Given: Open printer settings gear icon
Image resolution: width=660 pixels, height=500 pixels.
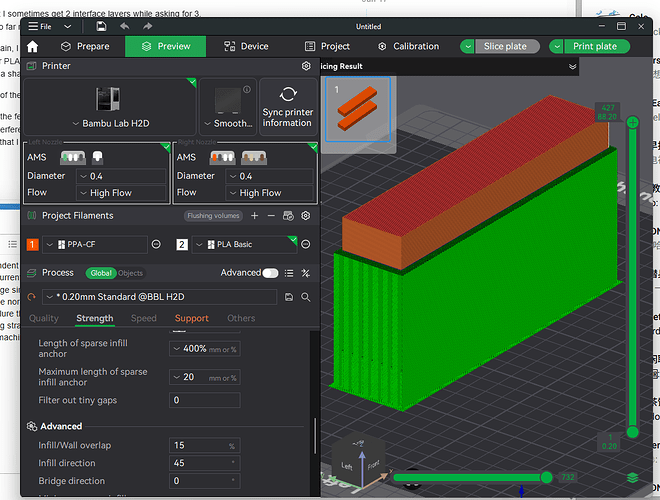Looking at the screenshot, I should coord(306,66).
